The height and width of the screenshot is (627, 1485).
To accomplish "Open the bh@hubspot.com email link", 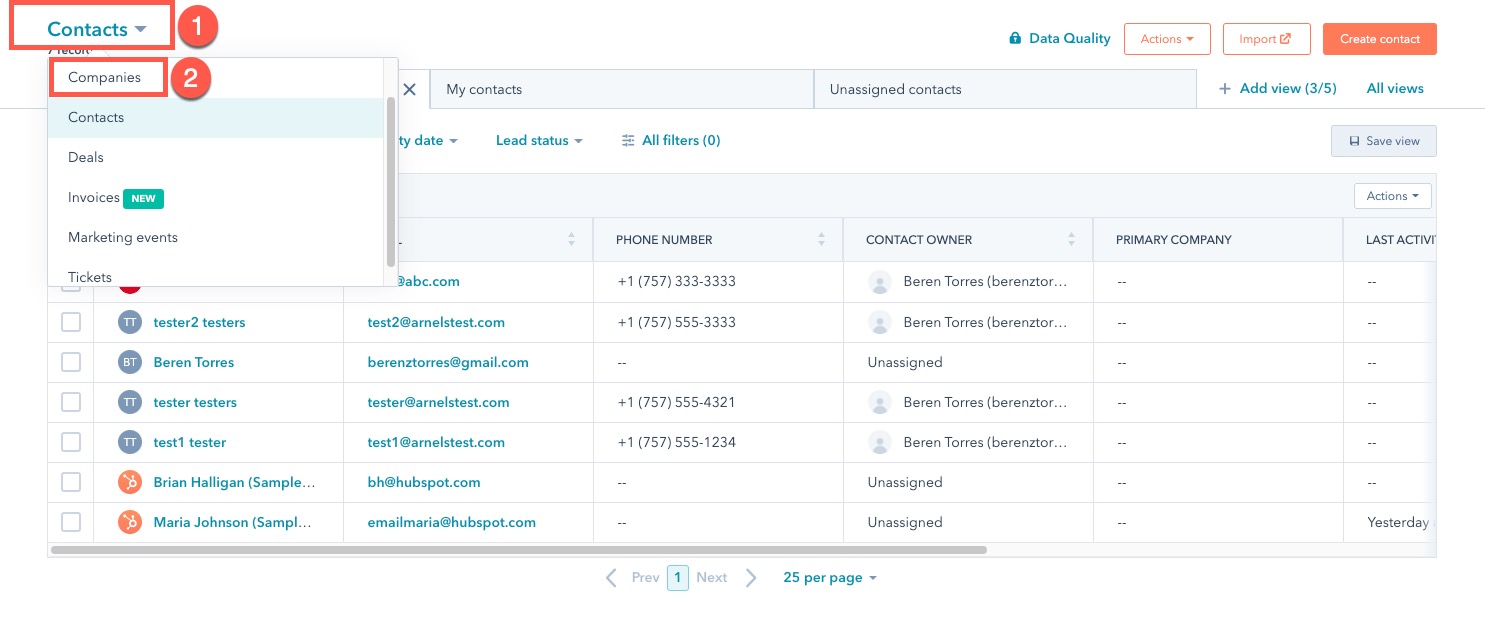I will [x=424, y=482].
